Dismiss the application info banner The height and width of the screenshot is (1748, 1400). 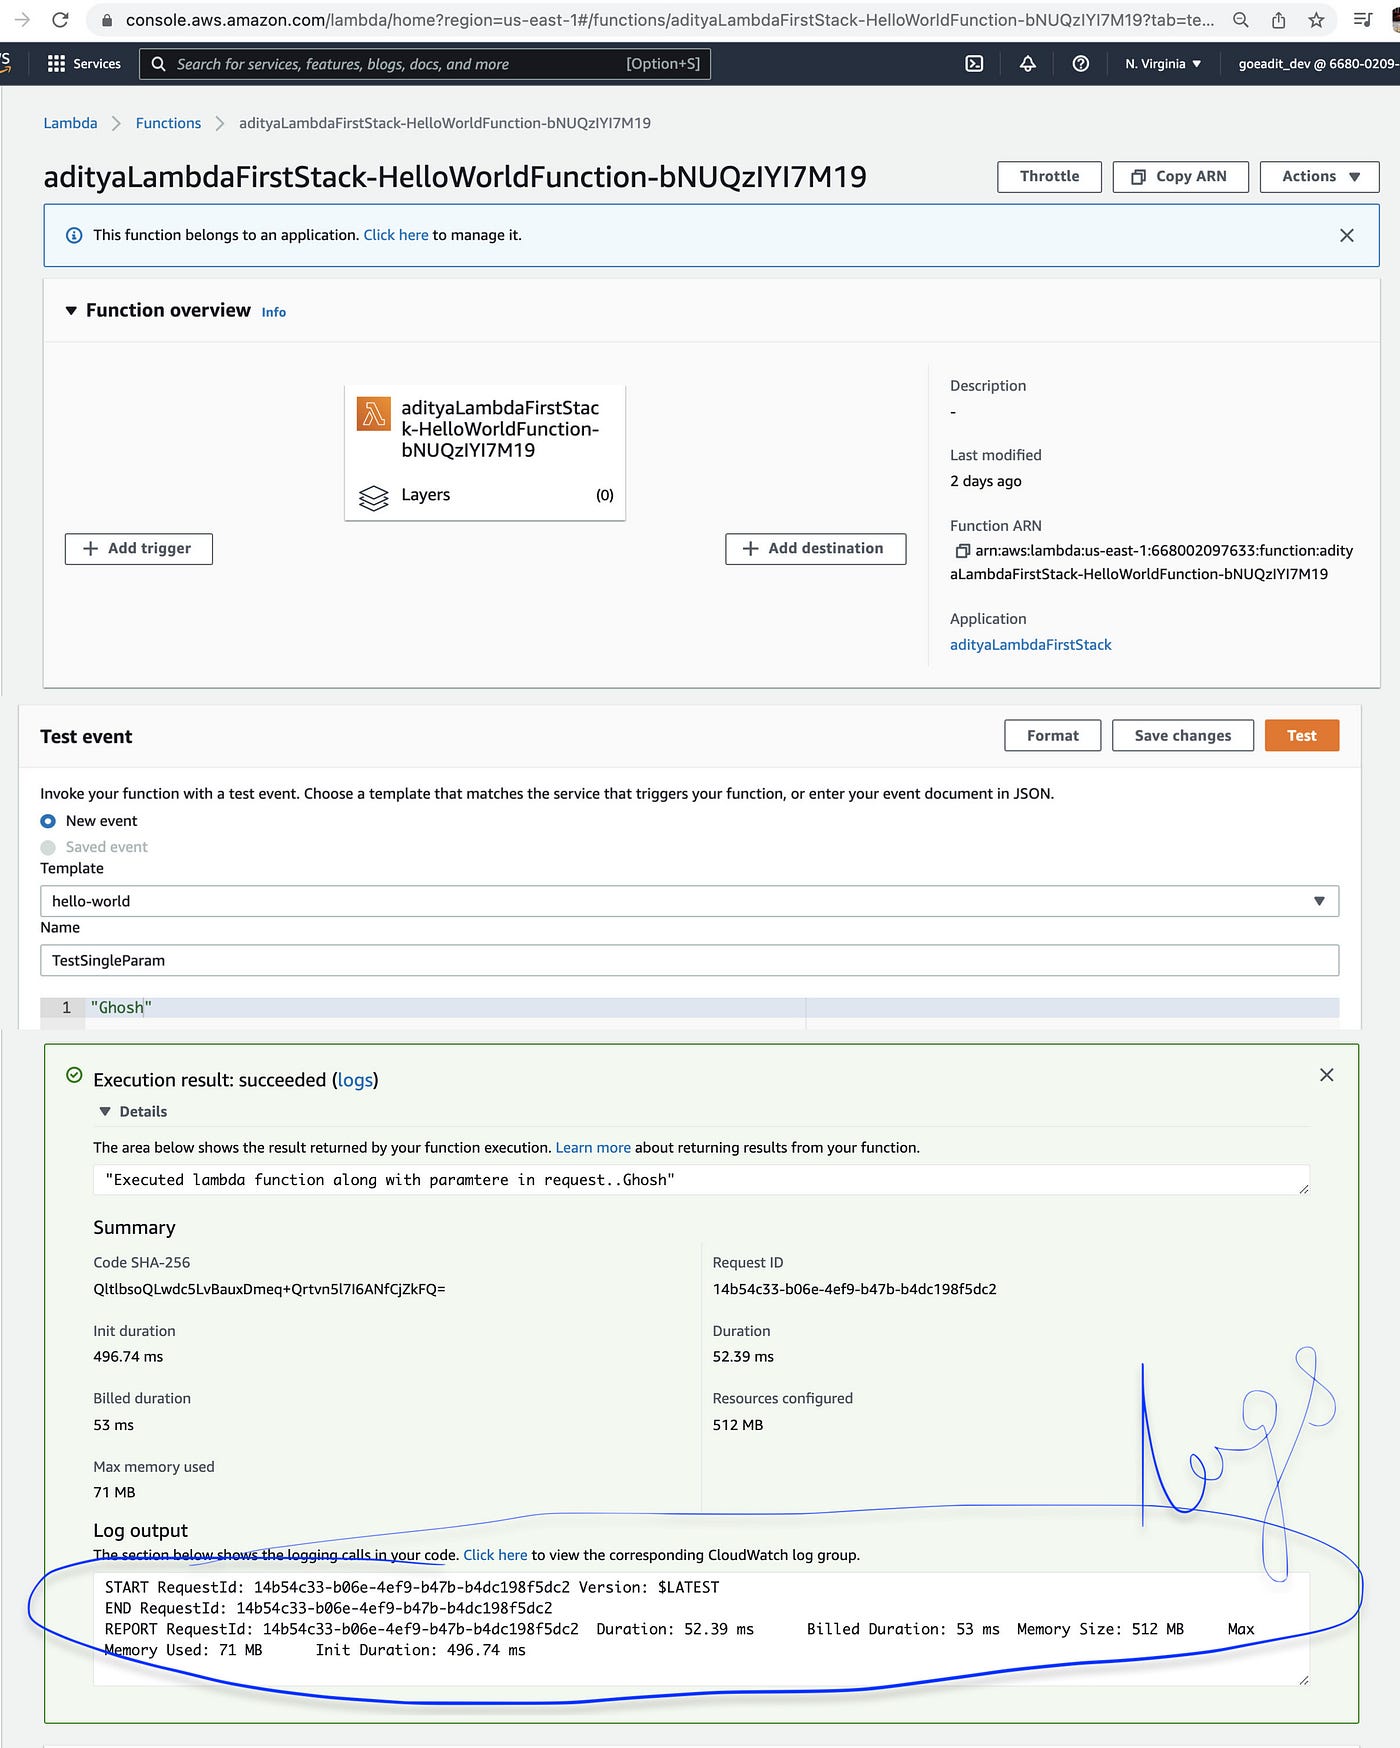pyautogui.click(x=1347, y=235)
